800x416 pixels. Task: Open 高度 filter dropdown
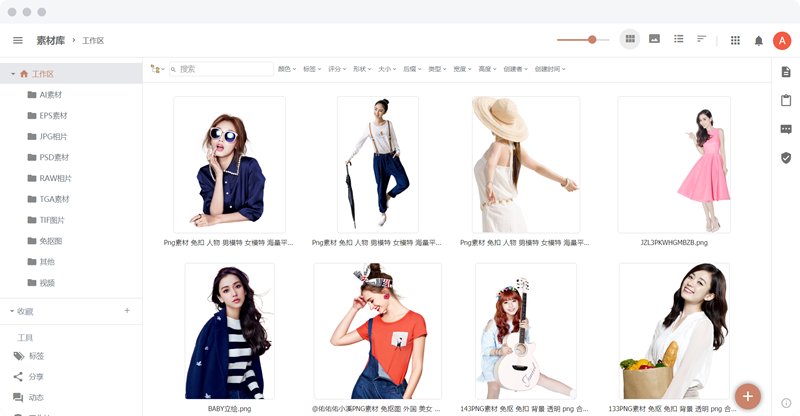coord(487,69)
